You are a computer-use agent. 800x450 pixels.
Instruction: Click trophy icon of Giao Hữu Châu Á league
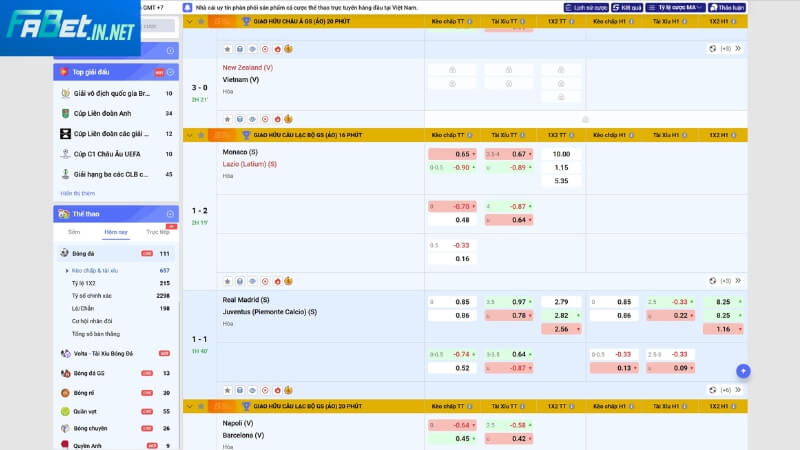coord(246,21)
